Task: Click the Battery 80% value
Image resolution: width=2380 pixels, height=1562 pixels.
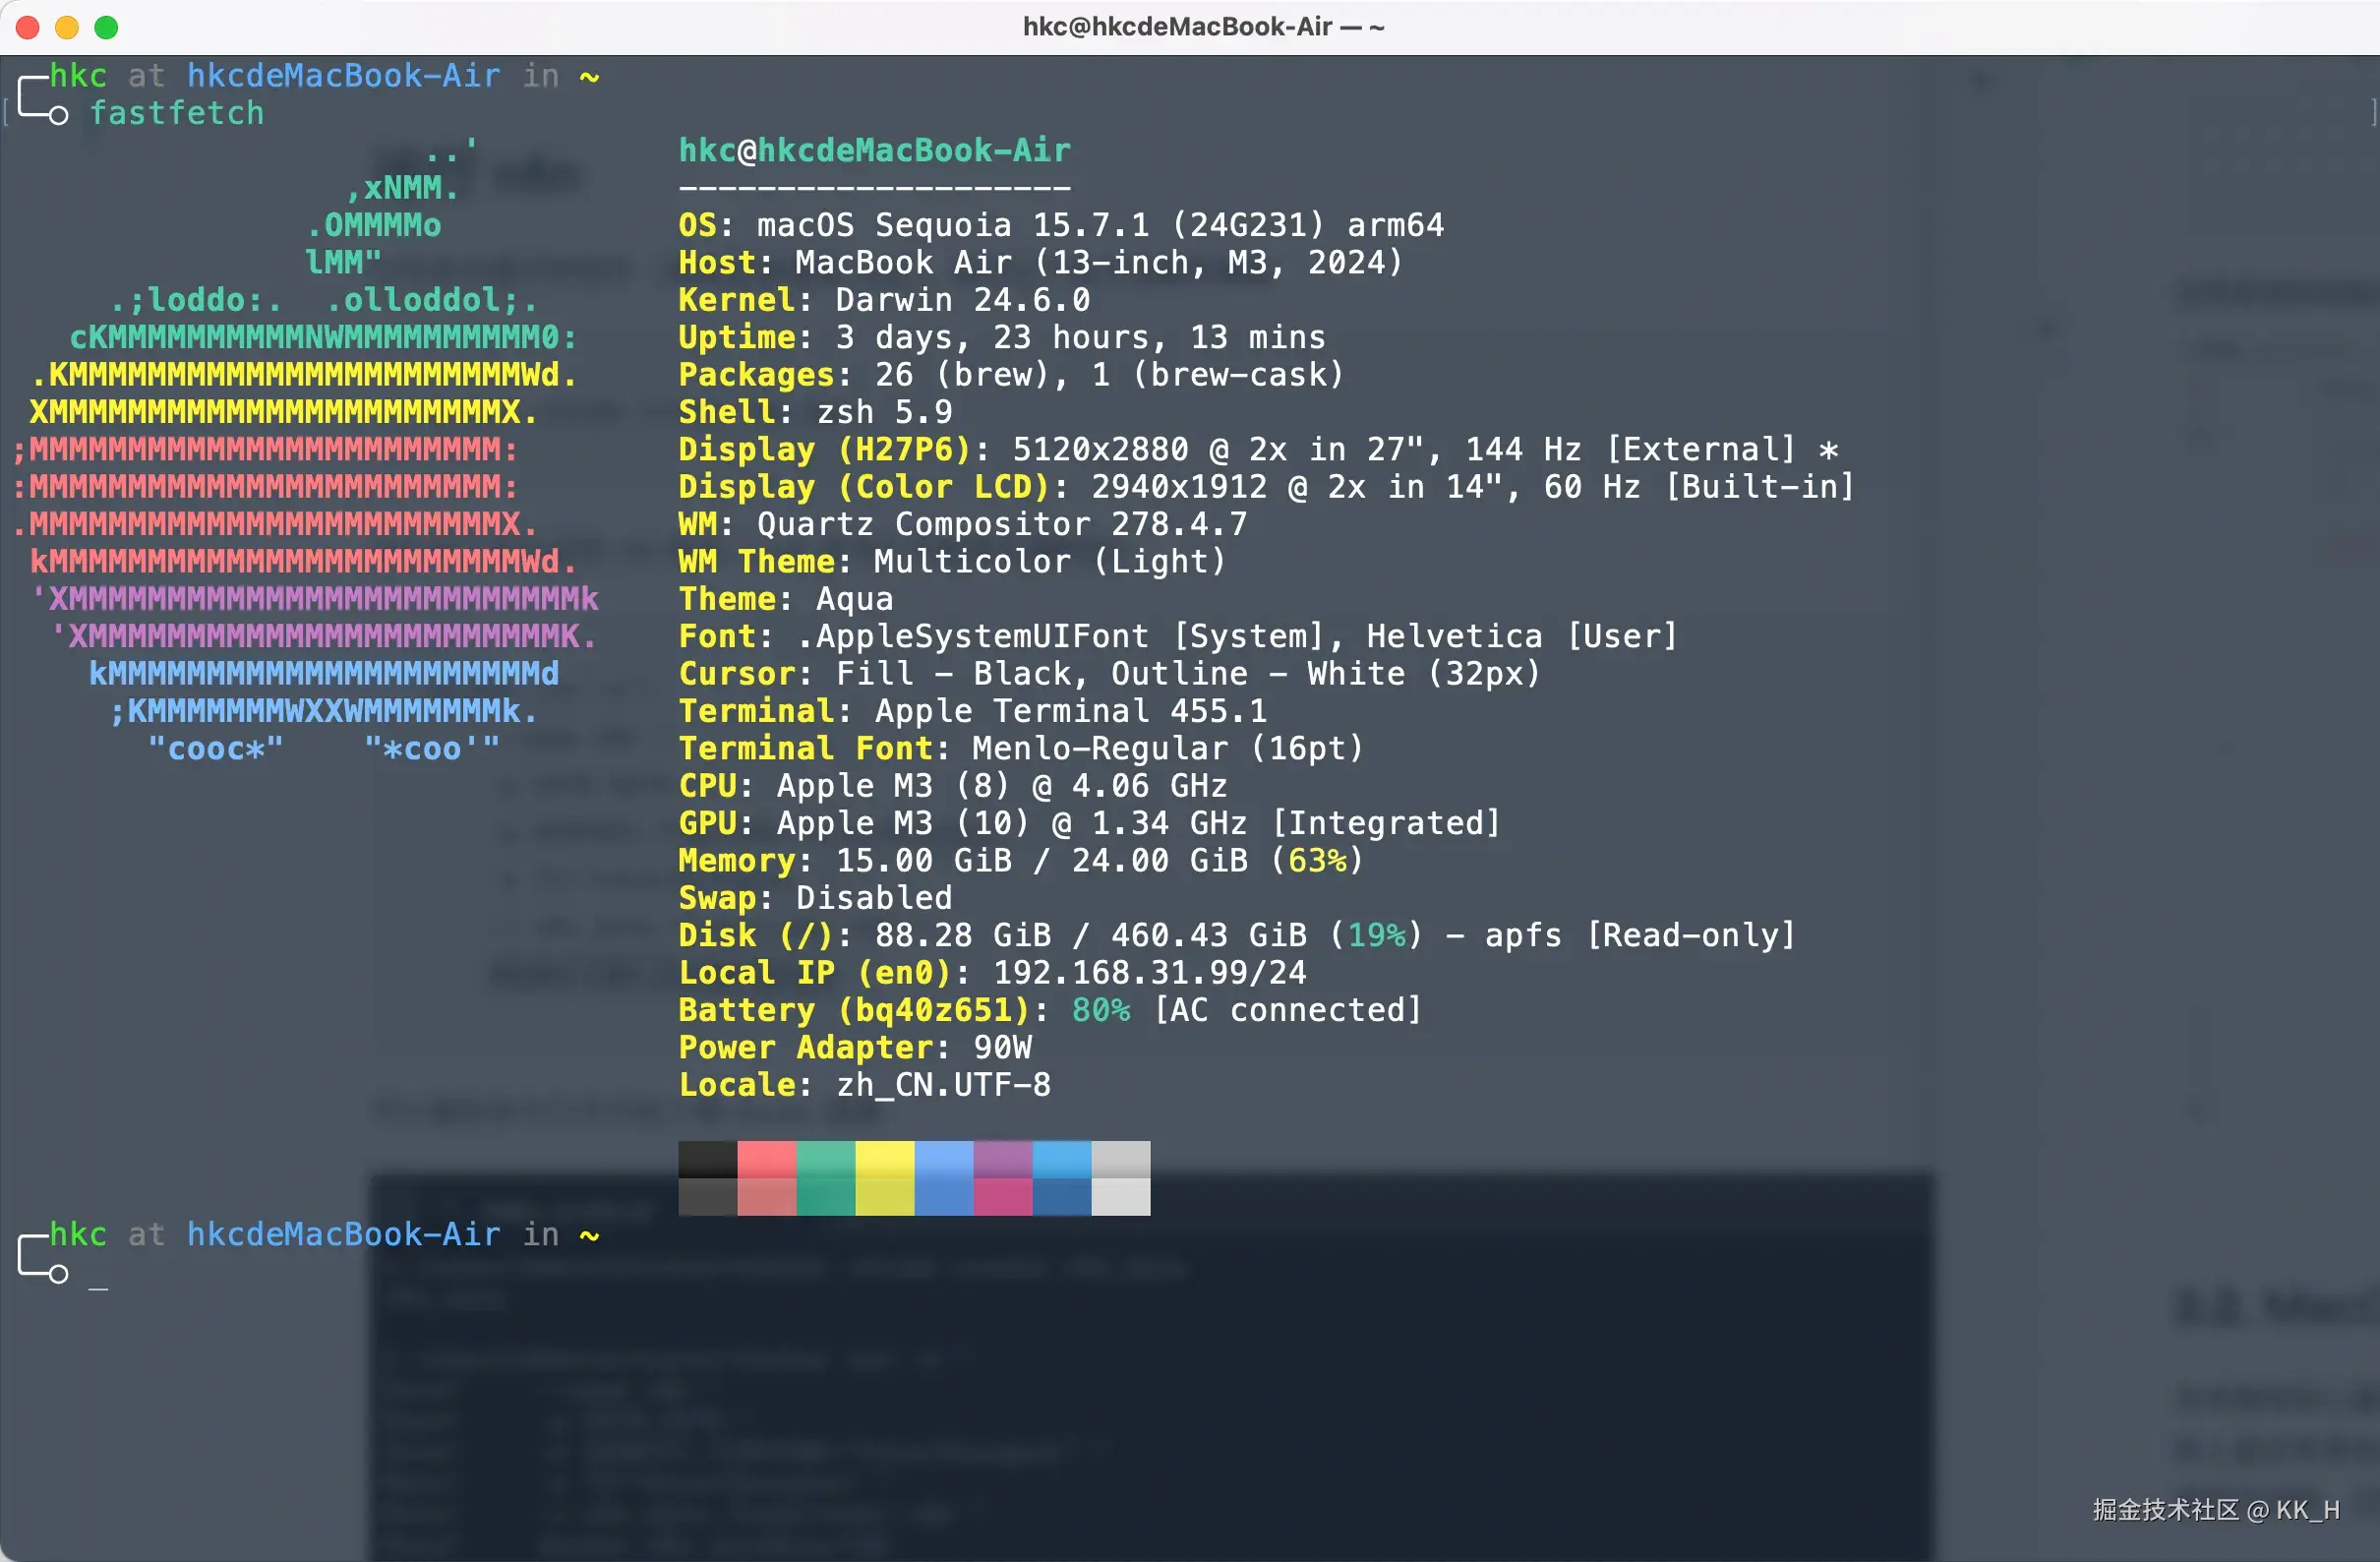Action: coord(1100,1010)
